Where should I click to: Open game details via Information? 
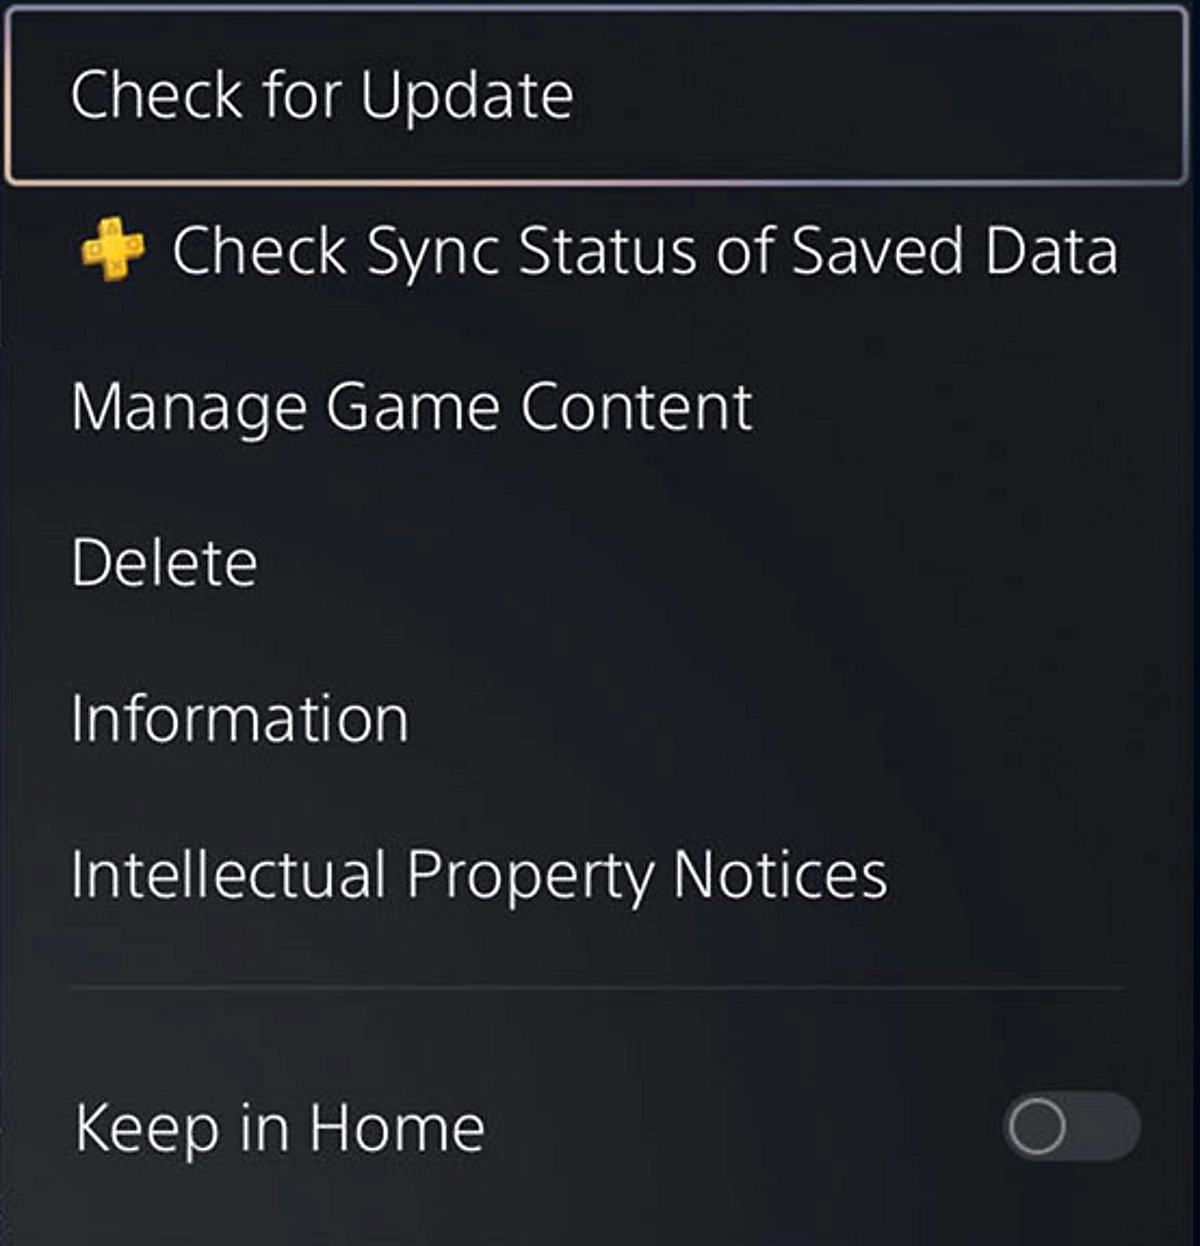240,715
